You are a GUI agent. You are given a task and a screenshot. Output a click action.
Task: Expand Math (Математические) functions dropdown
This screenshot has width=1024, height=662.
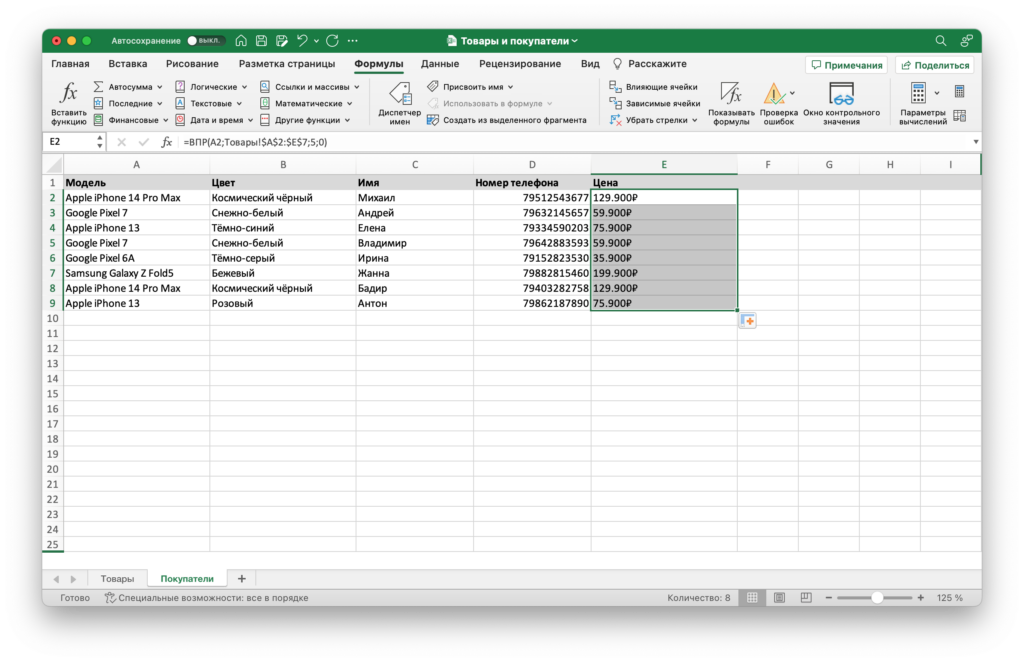[x=350, y=103]
